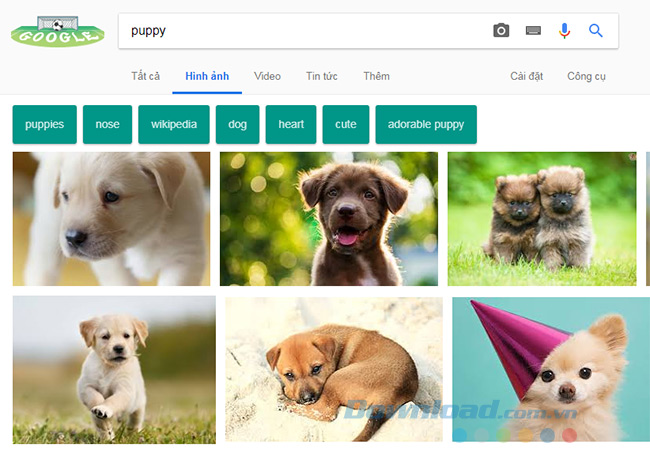This screenshot has width=650, height=452.
Task: Expand the Công cụ tools options
Action: coord(586,76)
